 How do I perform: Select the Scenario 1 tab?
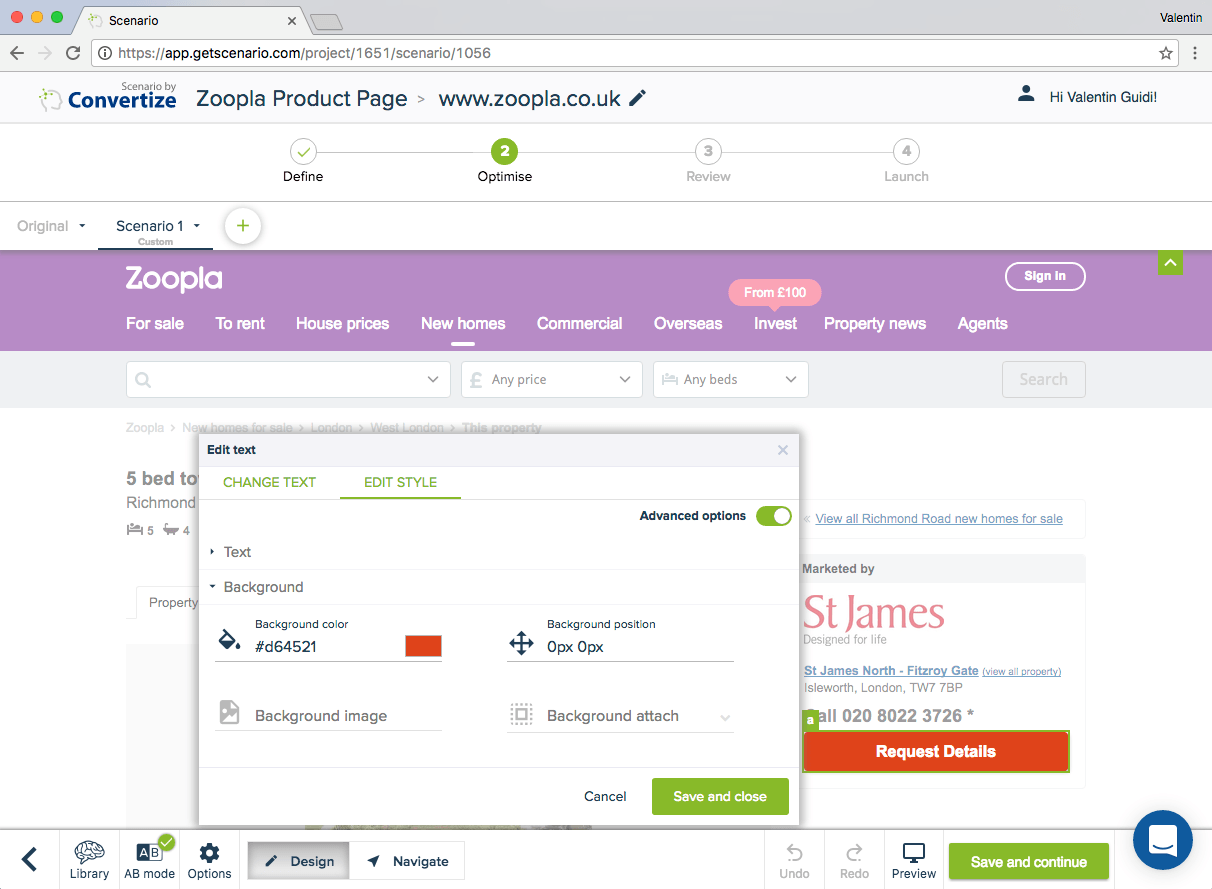[150, 226]
